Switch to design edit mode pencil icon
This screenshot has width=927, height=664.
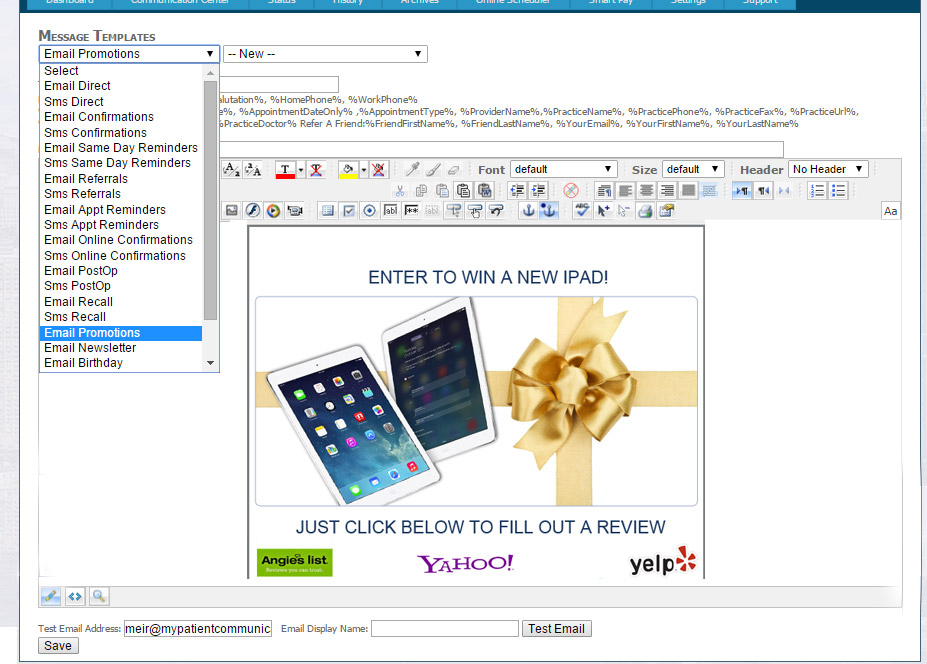click(x=51, y=596)
